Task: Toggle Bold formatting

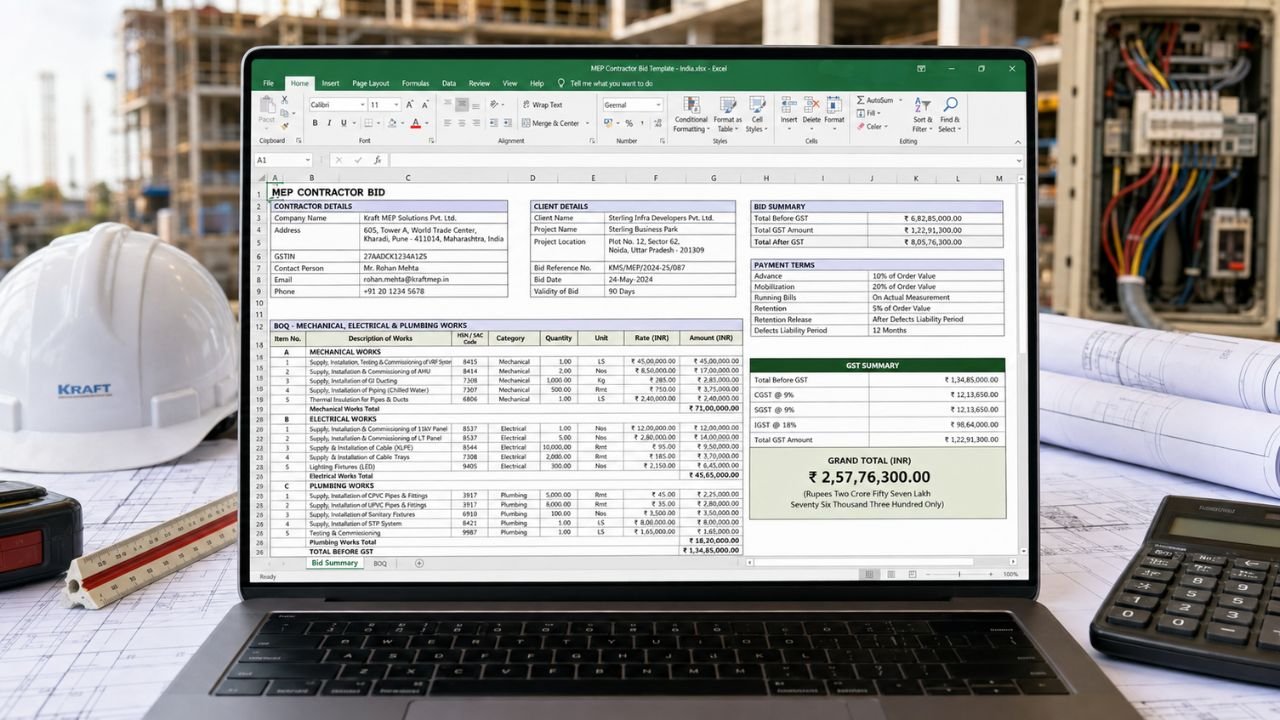Action: (315, 123)
